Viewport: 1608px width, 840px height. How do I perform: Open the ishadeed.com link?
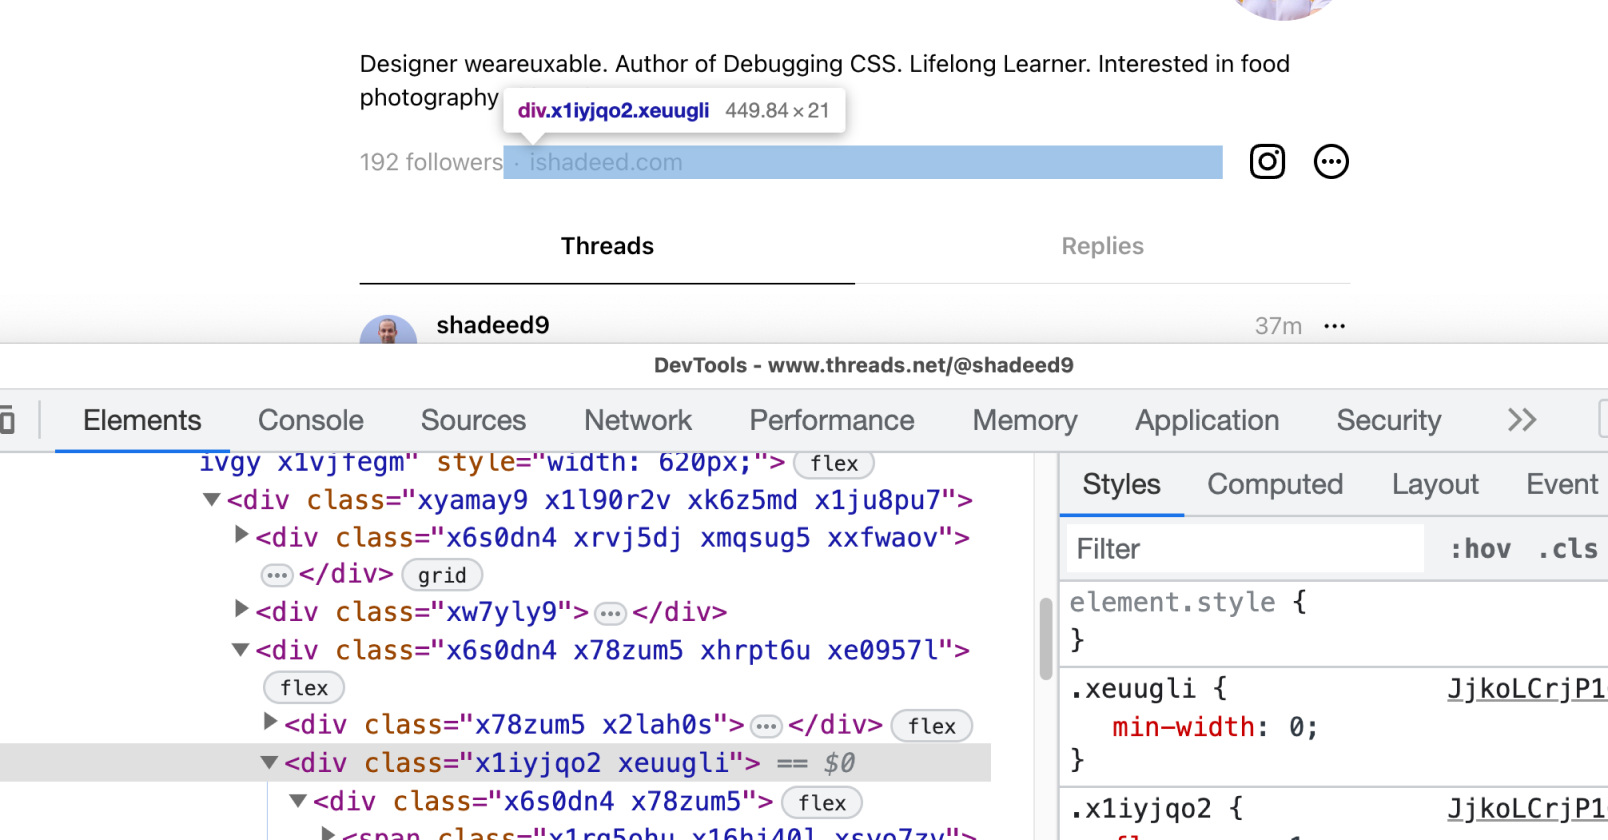[605, 162]
